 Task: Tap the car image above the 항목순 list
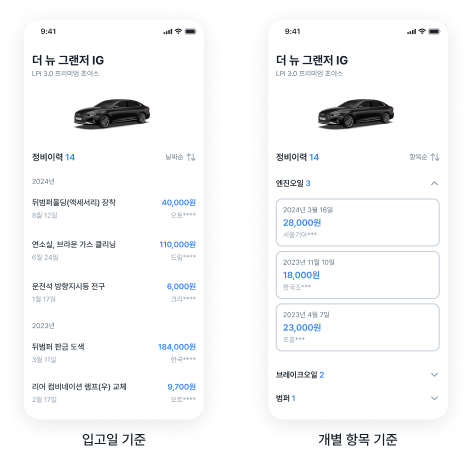(356, 113)
